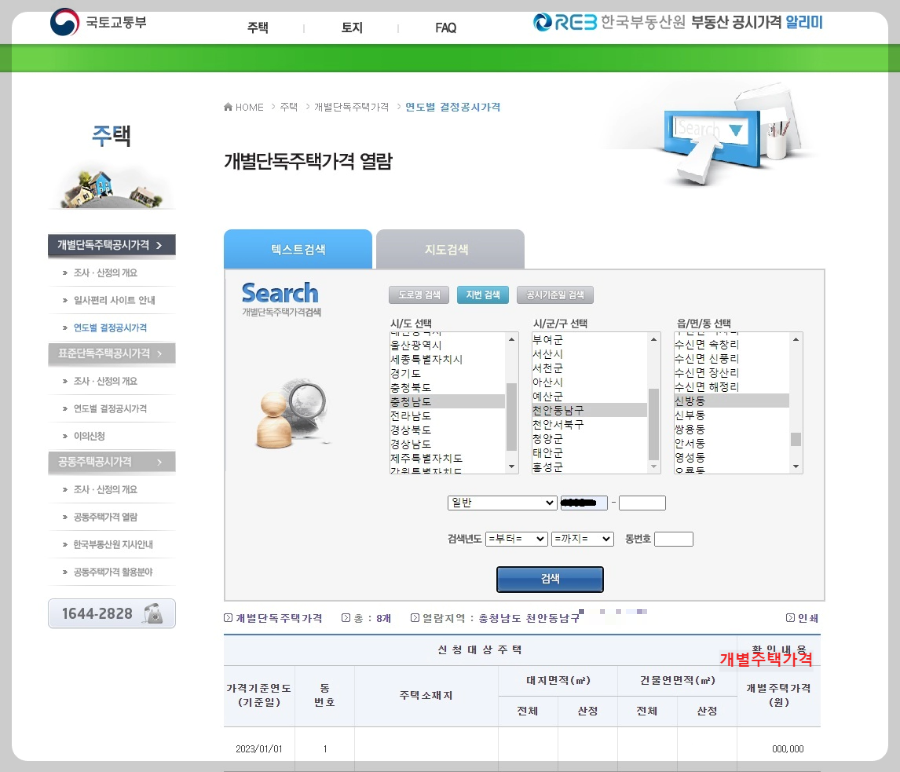Open the FAQ menu item
900x772 pixels.
coord(444,28)
